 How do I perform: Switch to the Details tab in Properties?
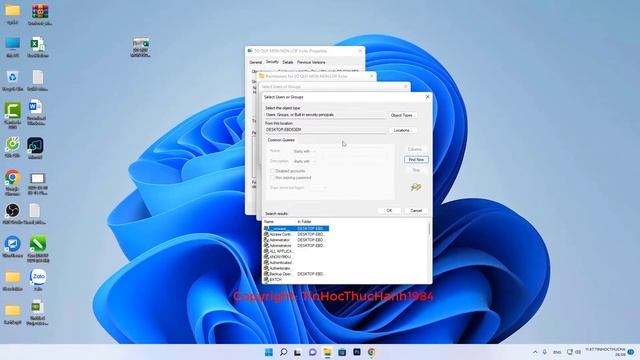(x=288, y=62)
